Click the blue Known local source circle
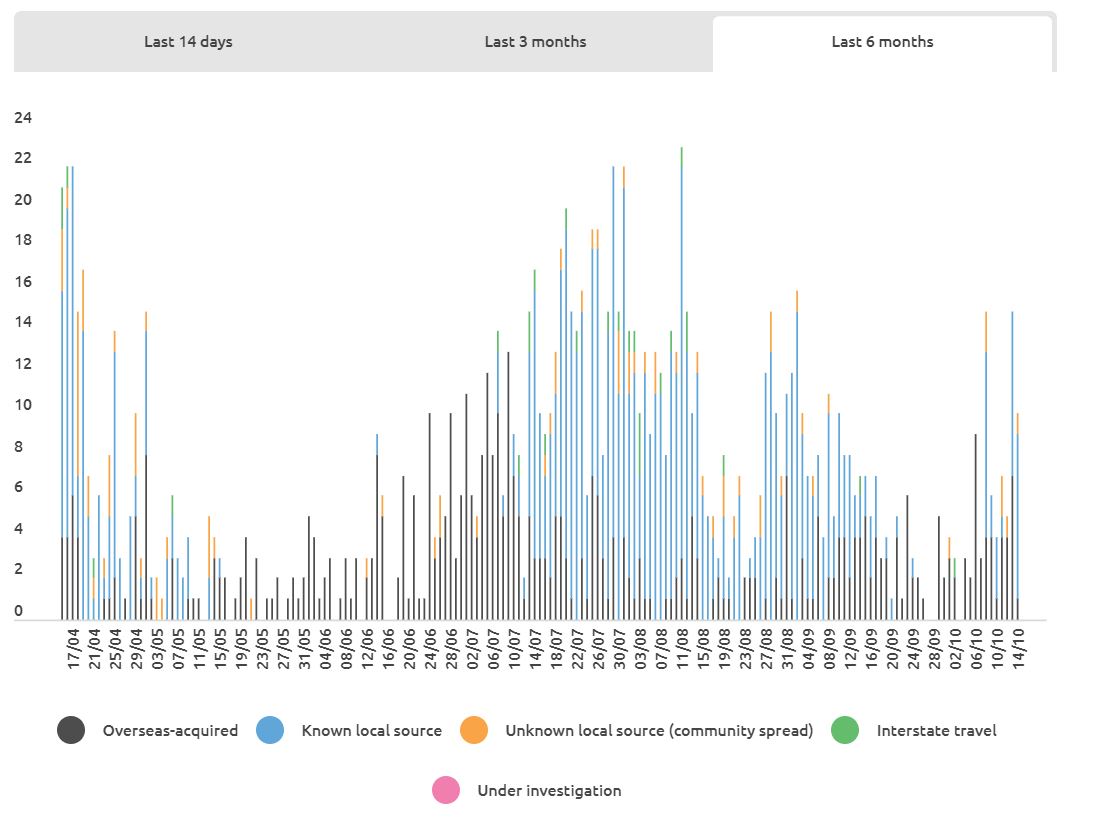Image resolution: width=1119 pixels, height=819 pixels. (270, 731)
